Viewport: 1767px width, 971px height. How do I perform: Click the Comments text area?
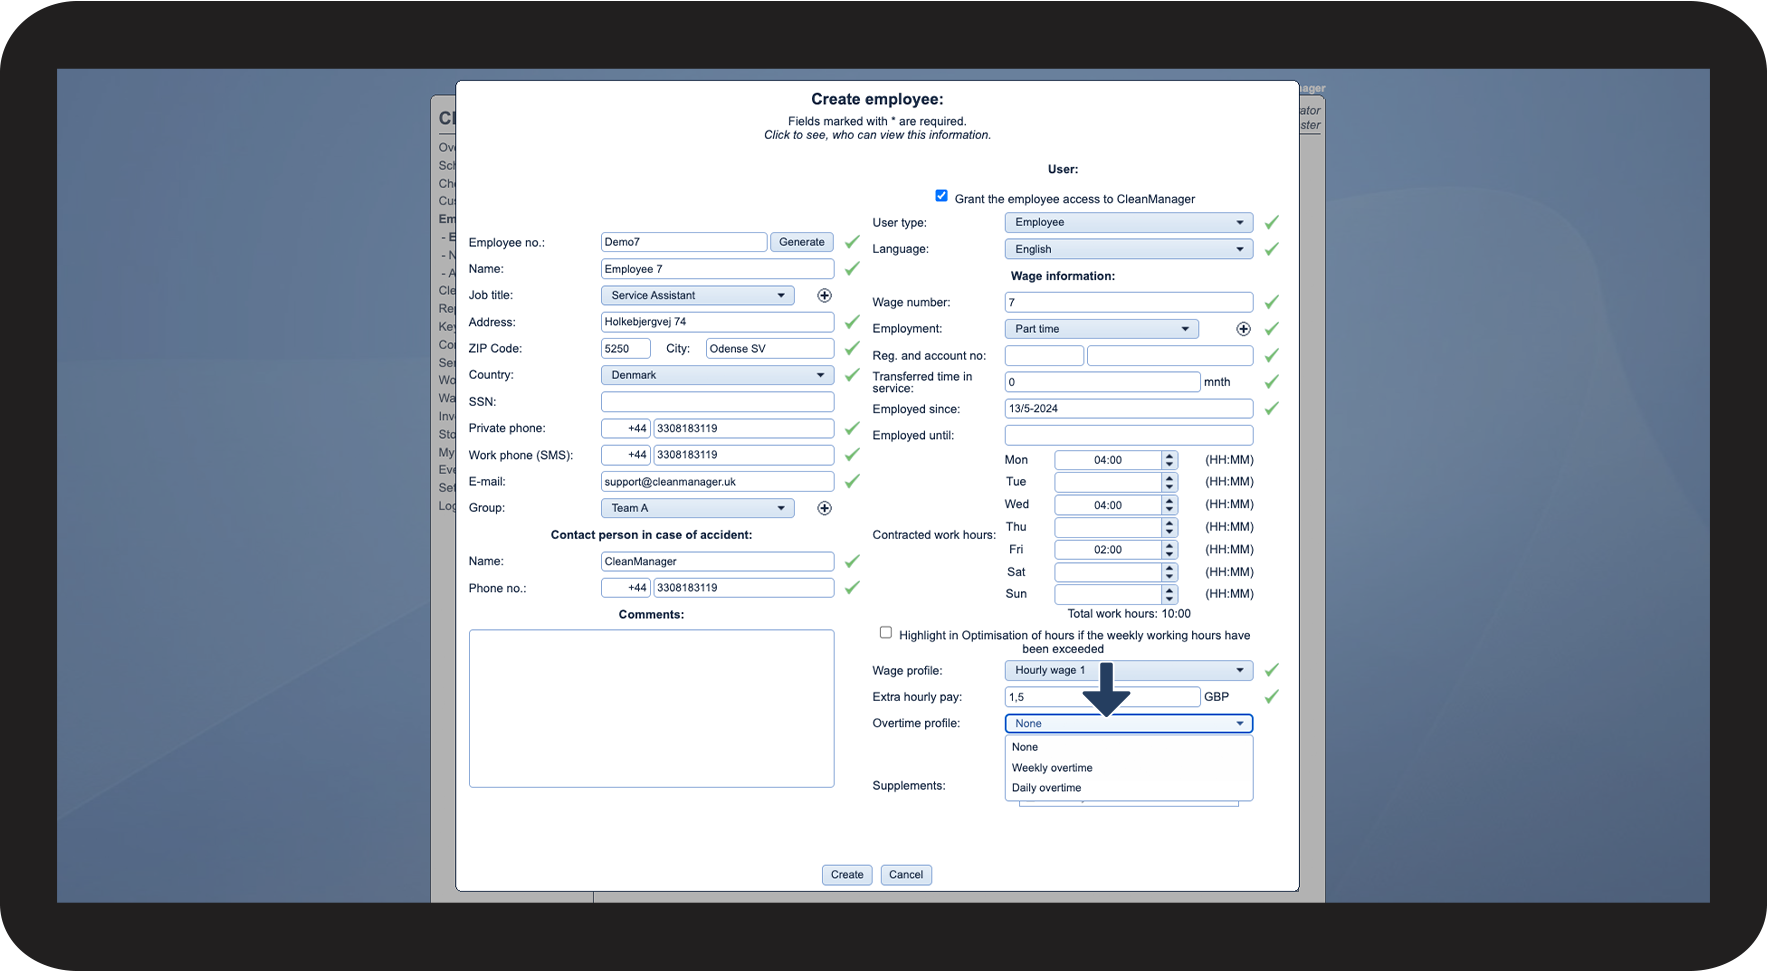(x=651, y=708)
